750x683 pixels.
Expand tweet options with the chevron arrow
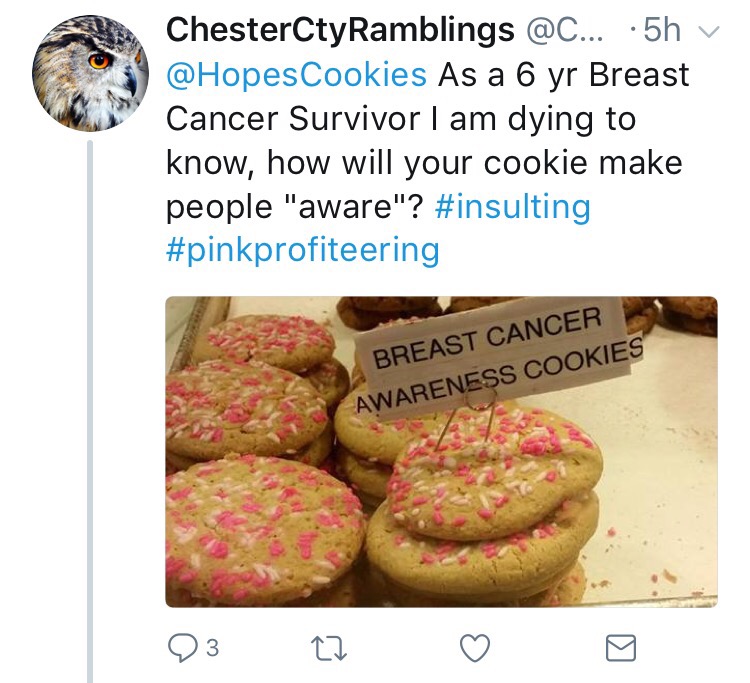click(708, 31)
